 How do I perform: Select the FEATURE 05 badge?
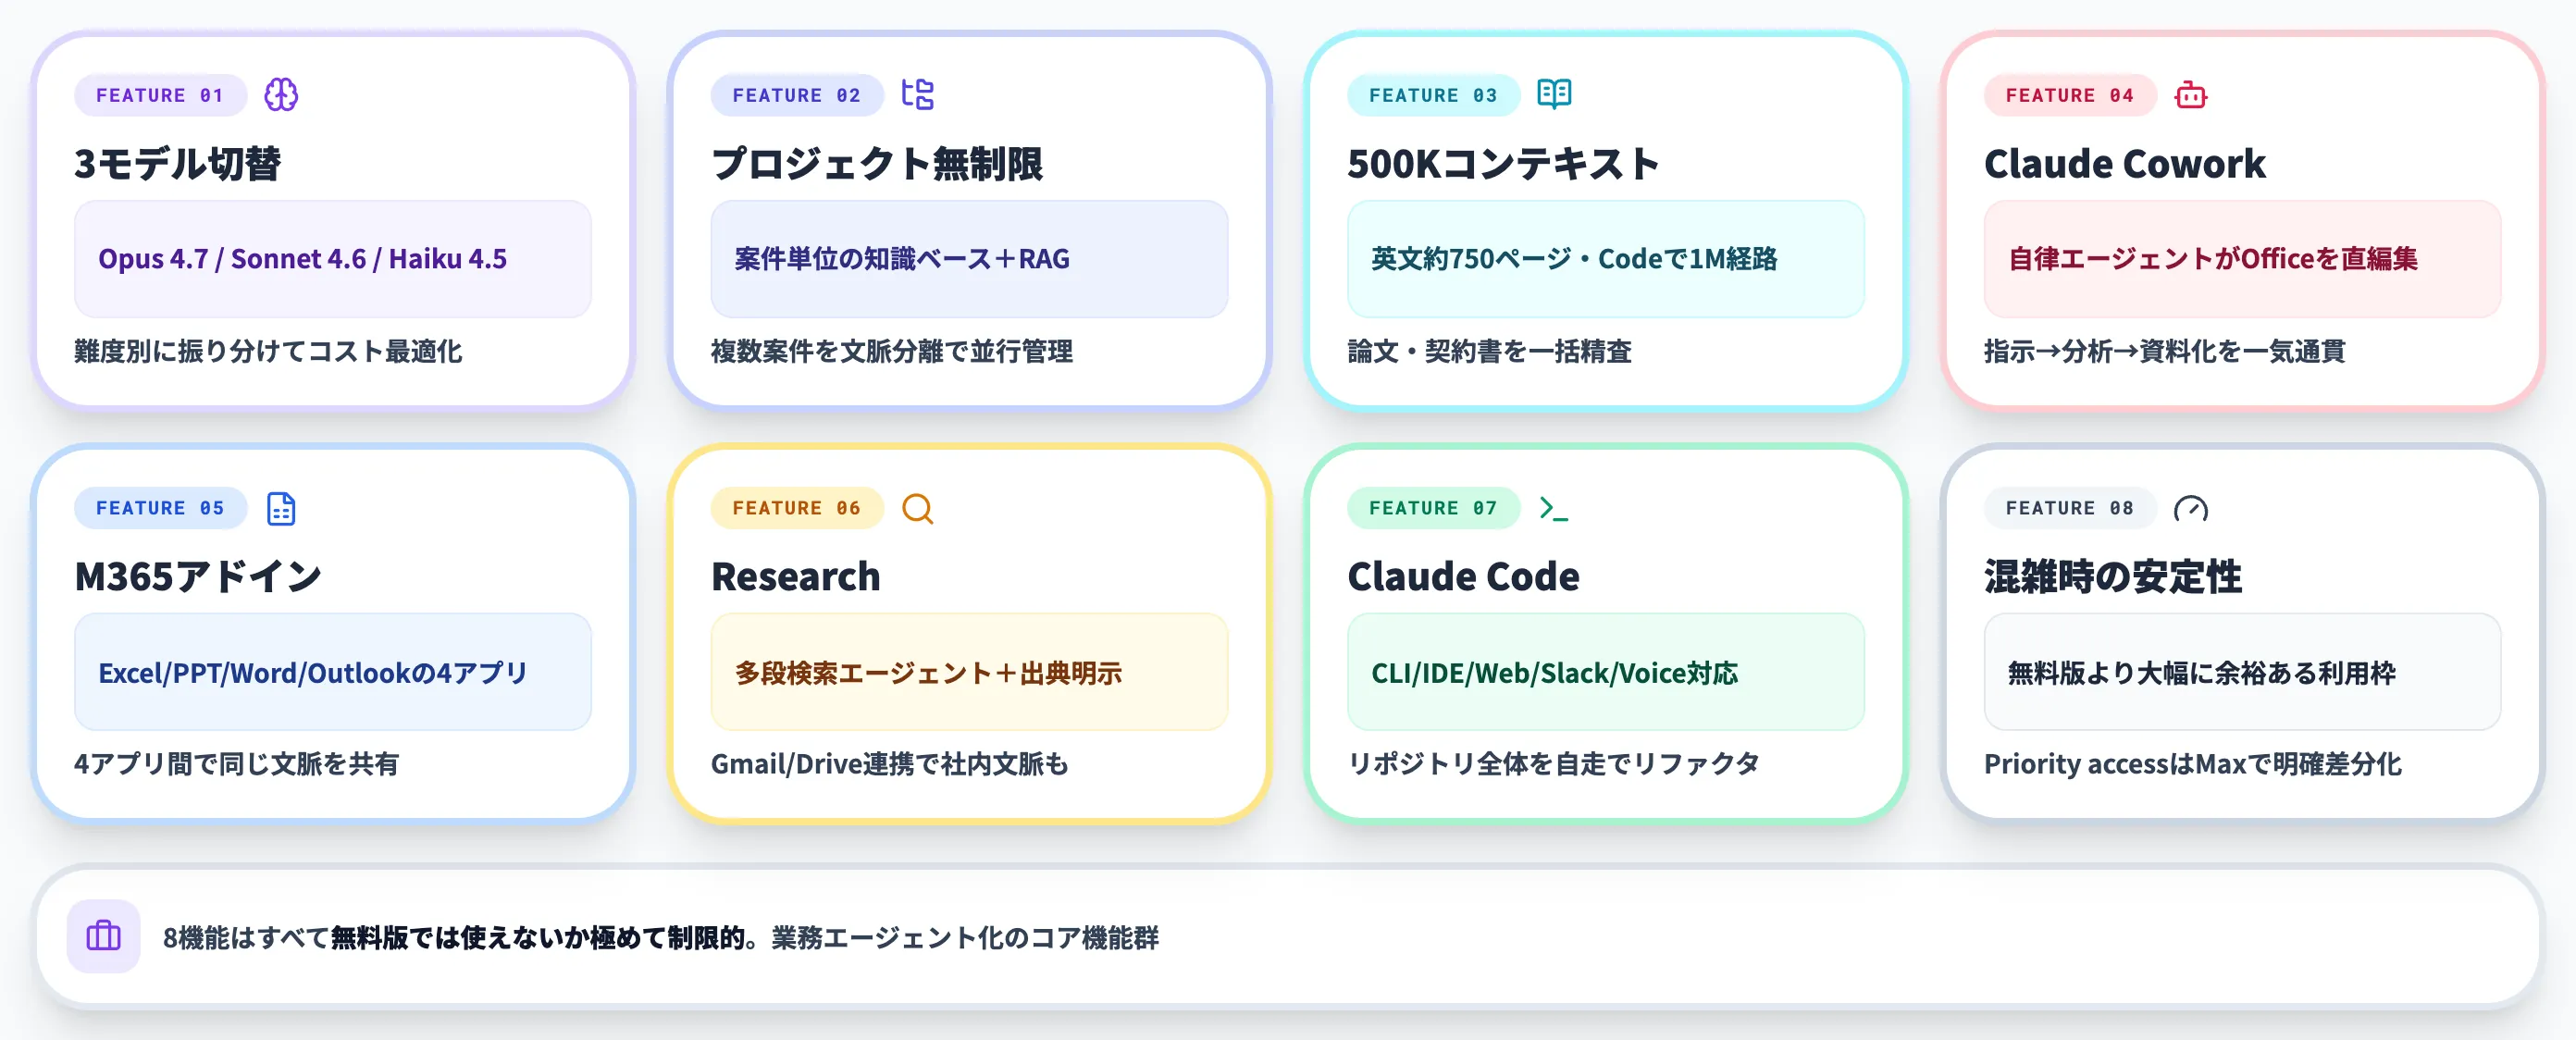click(160, 508)
